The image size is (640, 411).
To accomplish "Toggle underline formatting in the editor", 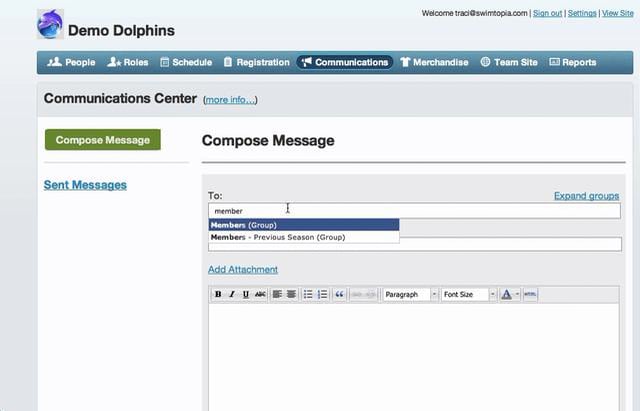I will [x=246, y=294].
